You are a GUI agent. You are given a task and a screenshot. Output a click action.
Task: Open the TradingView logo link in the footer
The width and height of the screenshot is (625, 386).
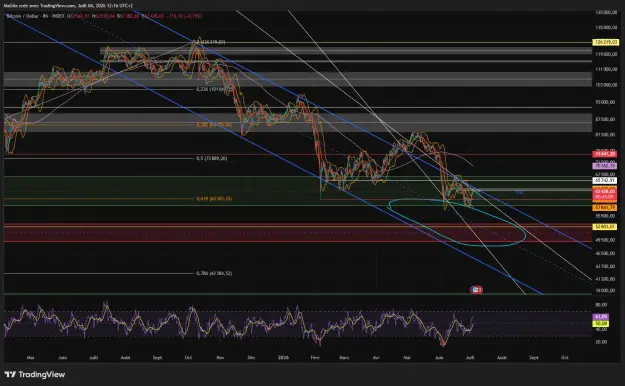pos(35,374)
